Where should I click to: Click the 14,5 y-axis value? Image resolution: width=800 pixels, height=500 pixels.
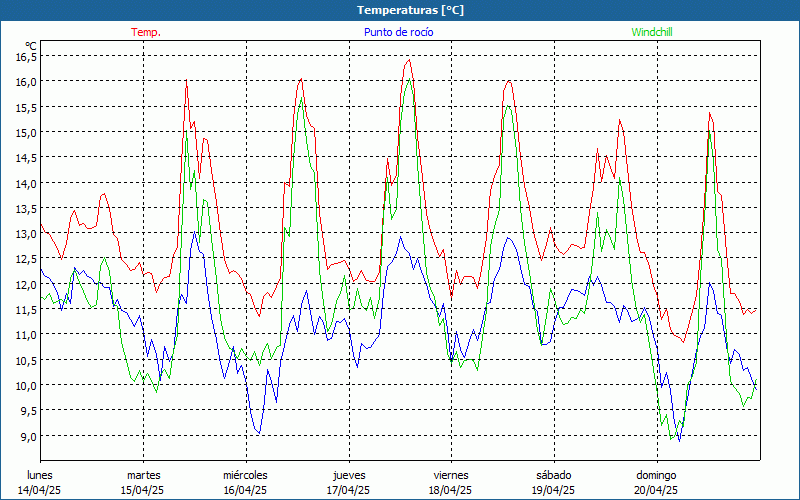point(27,158)
